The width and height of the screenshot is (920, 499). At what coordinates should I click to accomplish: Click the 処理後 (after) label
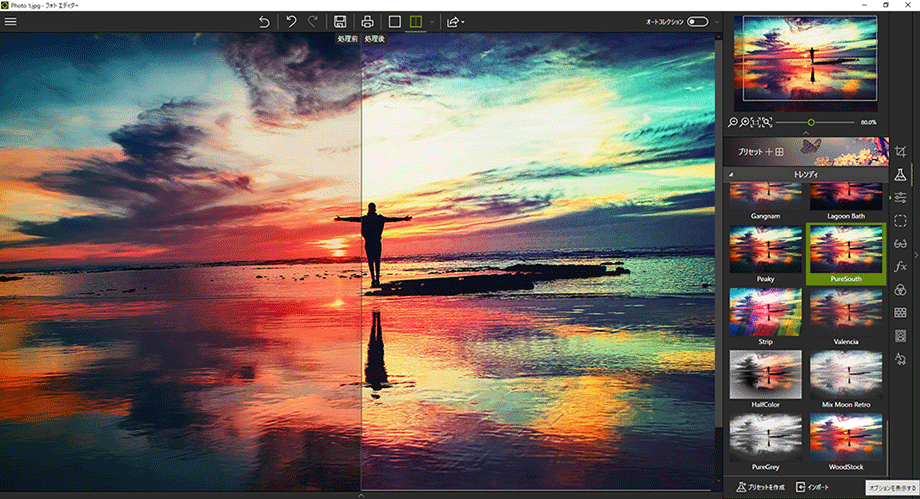pyautogui.click(x=374, y=39)
